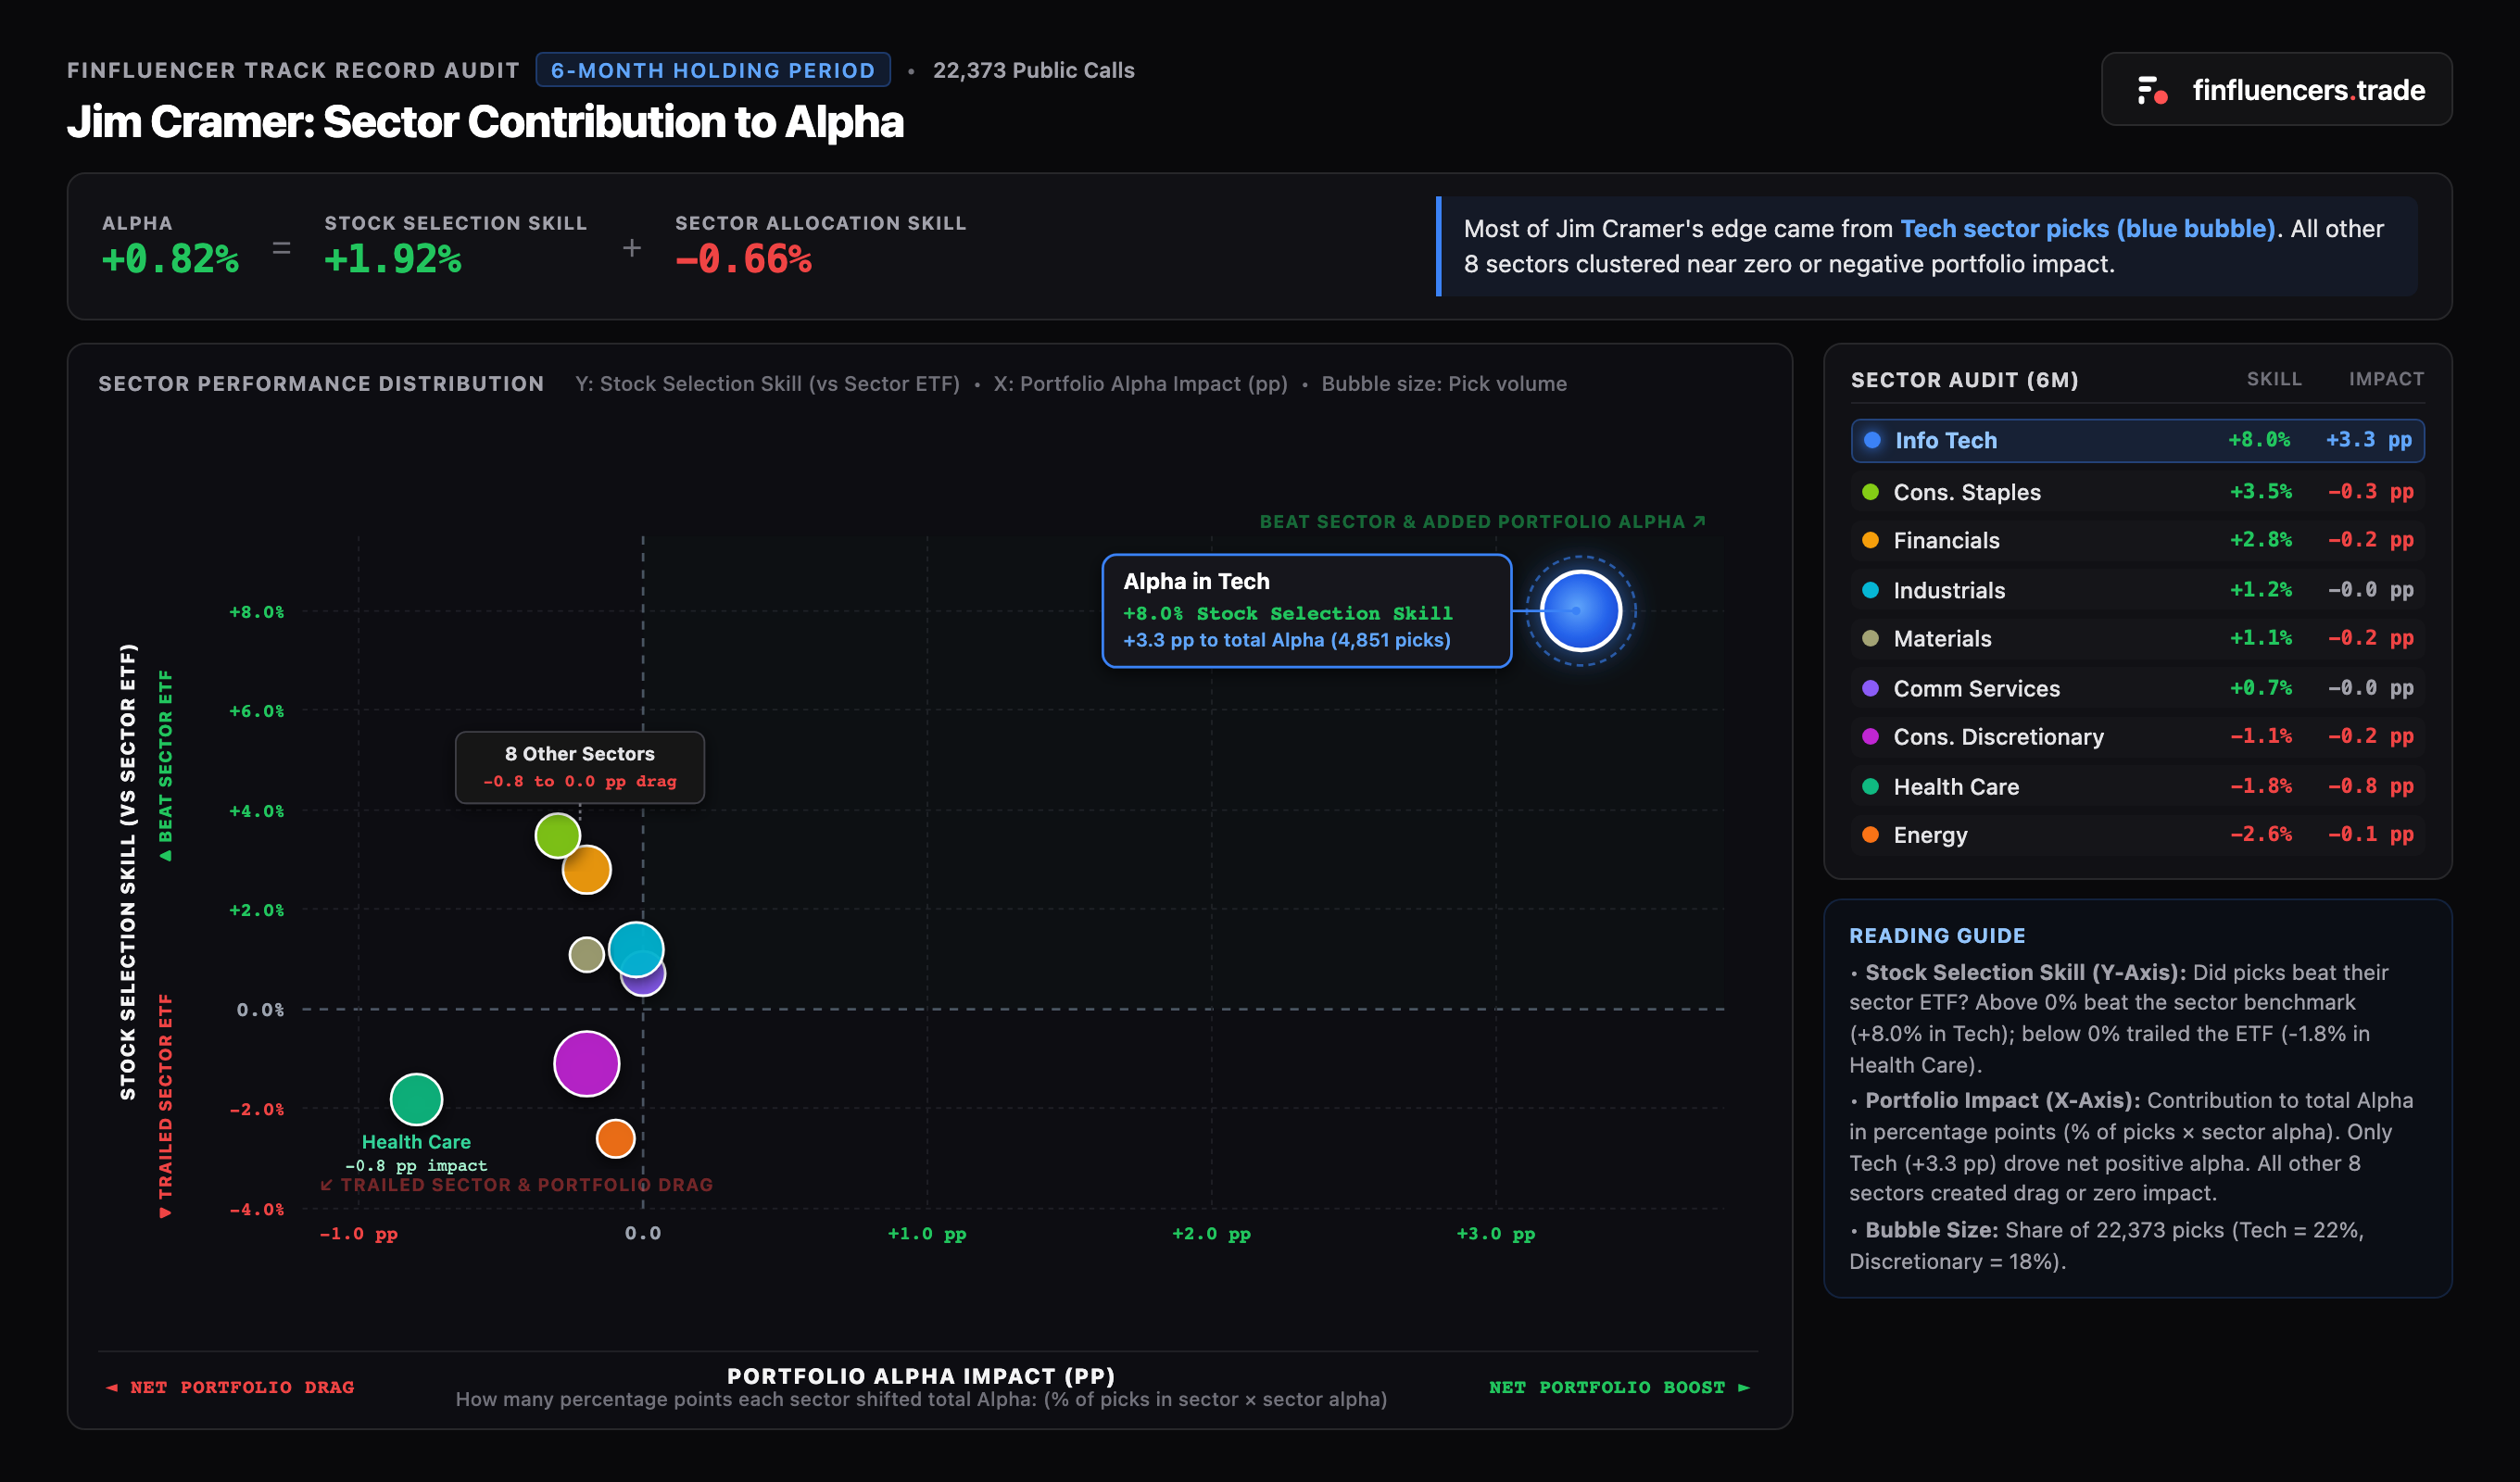The width and height of the screenshot is (2520, 1482).
Task: Click Financials orange legend dot
Action: tap(1870, 540)
